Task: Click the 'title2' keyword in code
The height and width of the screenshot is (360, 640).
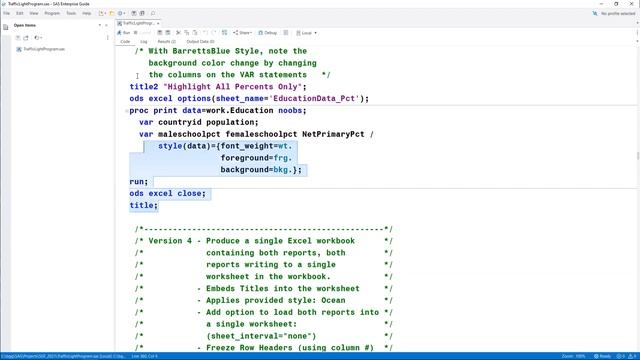Action: pos(144,87)
